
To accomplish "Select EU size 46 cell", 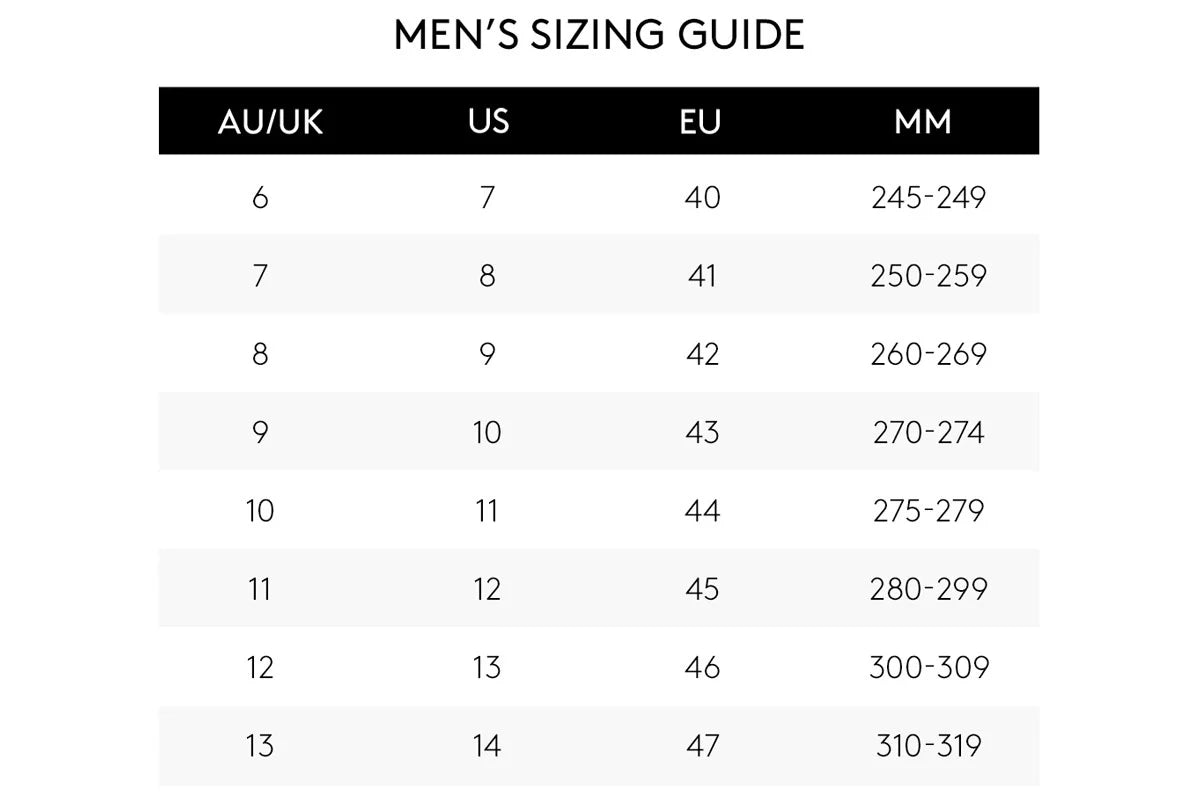I will (x=702, y=667).
